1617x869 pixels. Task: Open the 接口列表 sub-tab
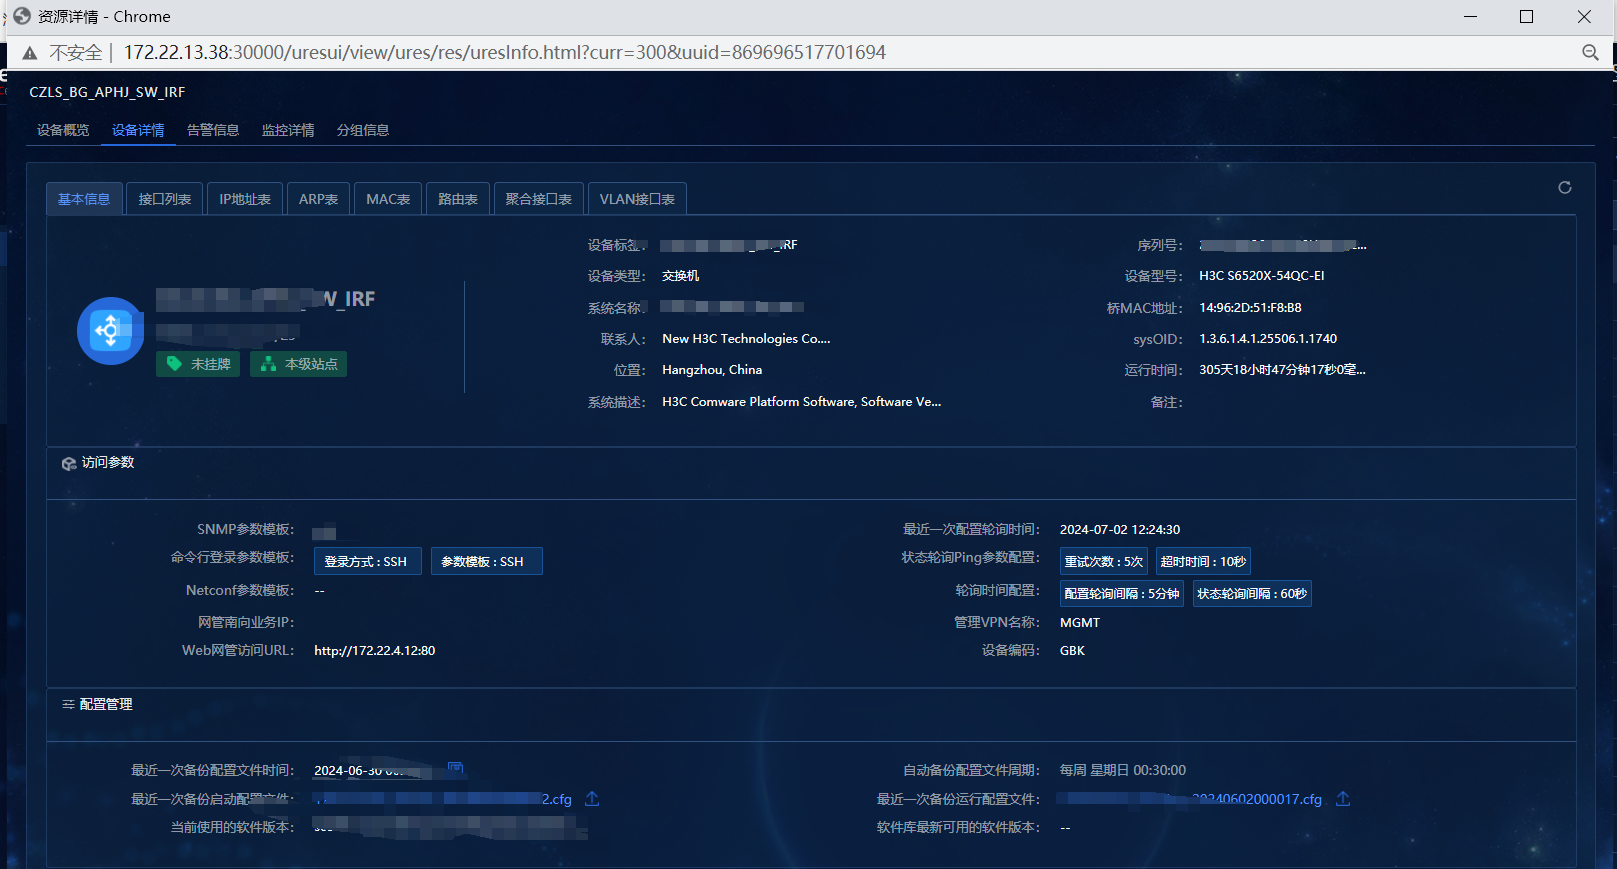pyautogui.click(x=165, y=199)
